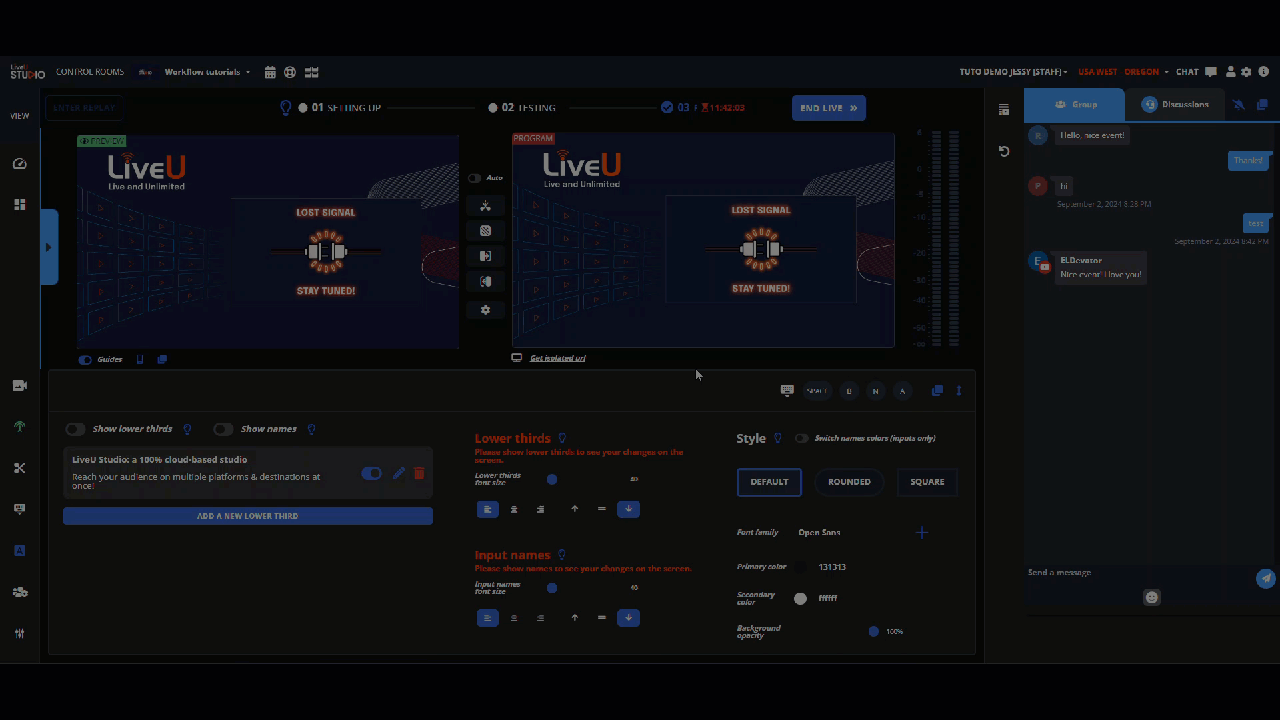Open the rundown list icon near chat

pos(1004,110)
